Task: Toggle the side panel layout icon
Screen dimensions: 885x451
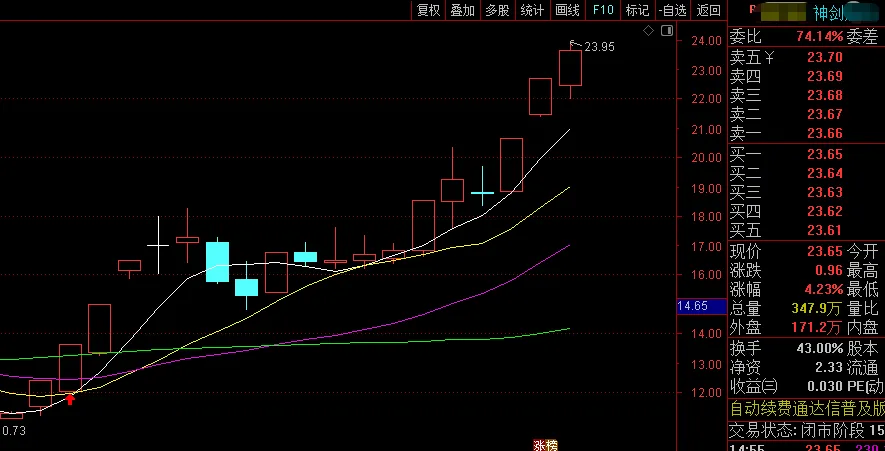Action: point(667,30)
